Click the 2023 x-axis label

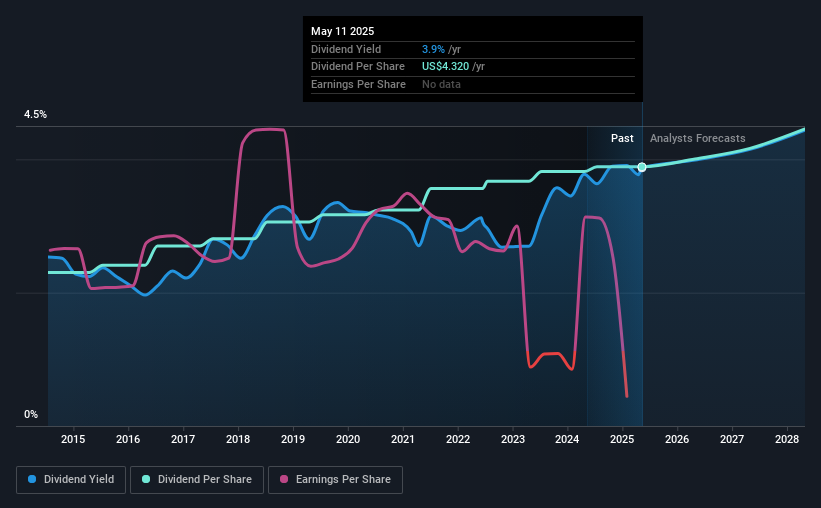(513, 439)
